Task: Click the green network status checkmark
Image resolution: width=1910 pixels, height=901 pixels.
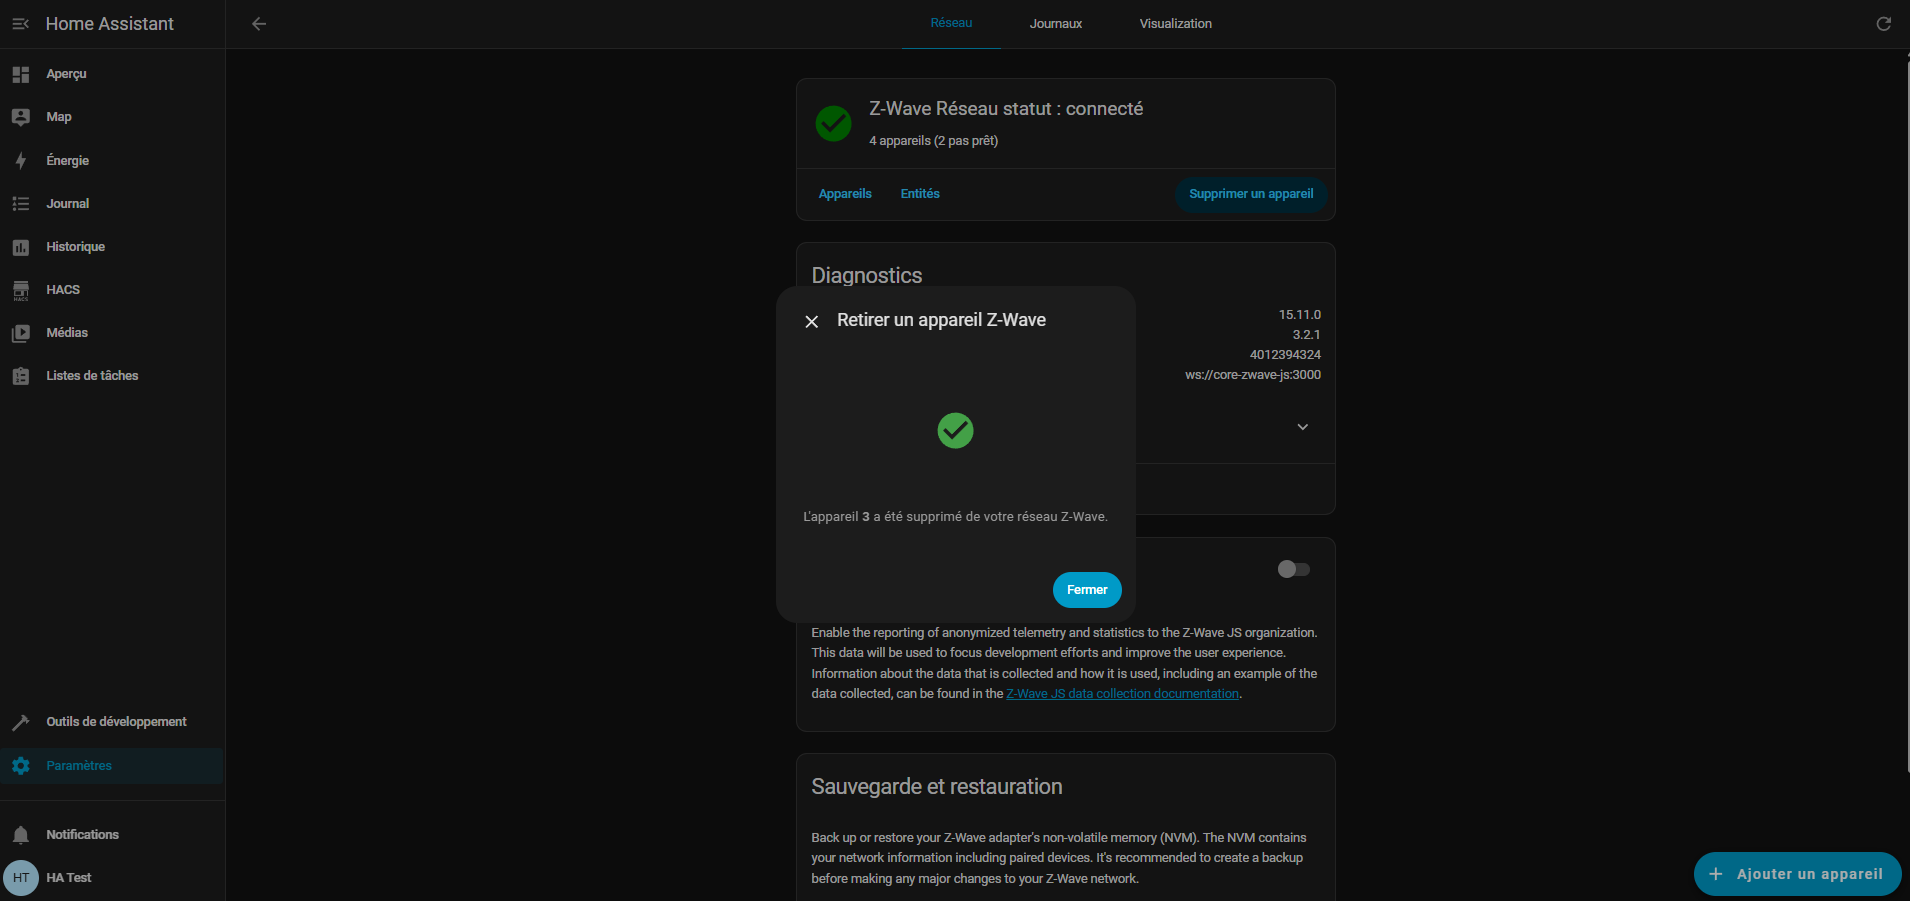Action: (833, 124)
